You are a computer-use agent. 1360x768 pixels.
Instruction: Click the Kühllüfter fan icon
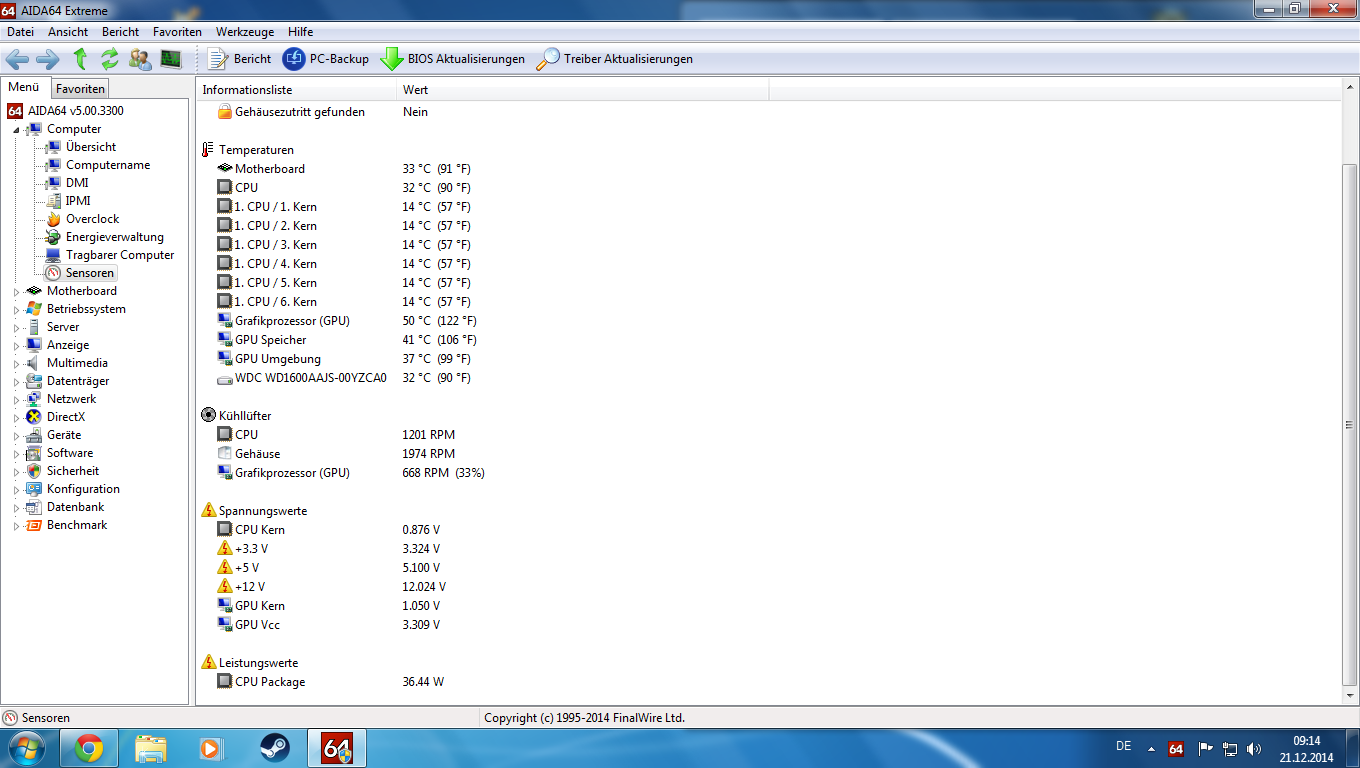click(208, 416)
